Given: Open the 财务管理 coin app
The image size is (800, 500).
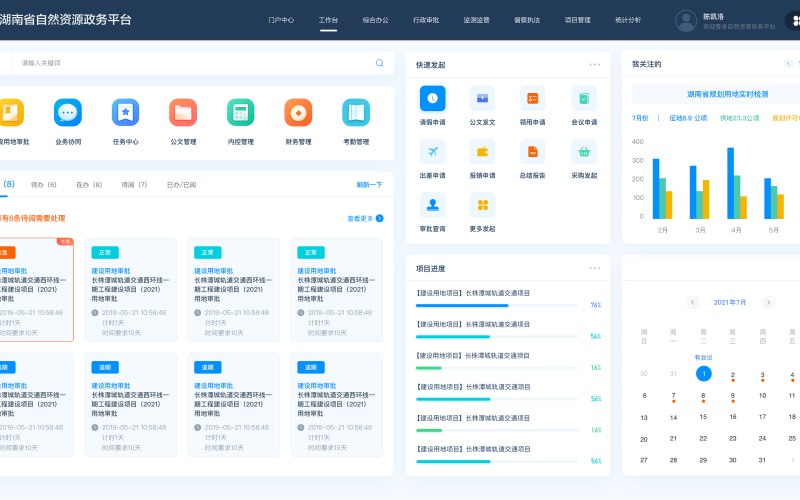Looking at the screenshot, I should click(298, 112).
